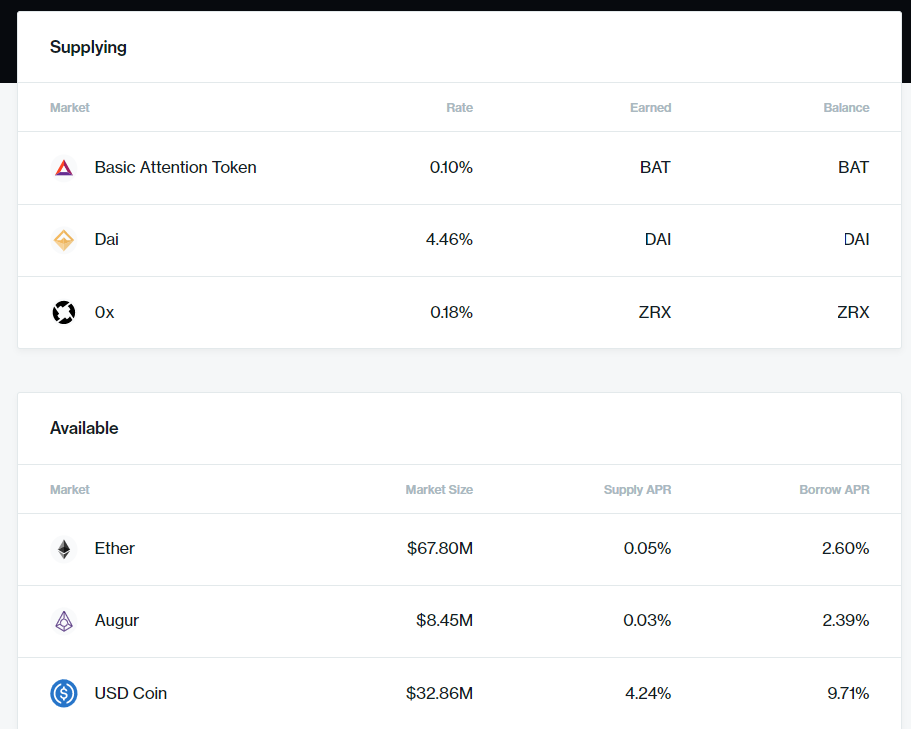Screen dimensions: 911x729
Task: Click ZRX in the Earned column
Action: point(655,313)
